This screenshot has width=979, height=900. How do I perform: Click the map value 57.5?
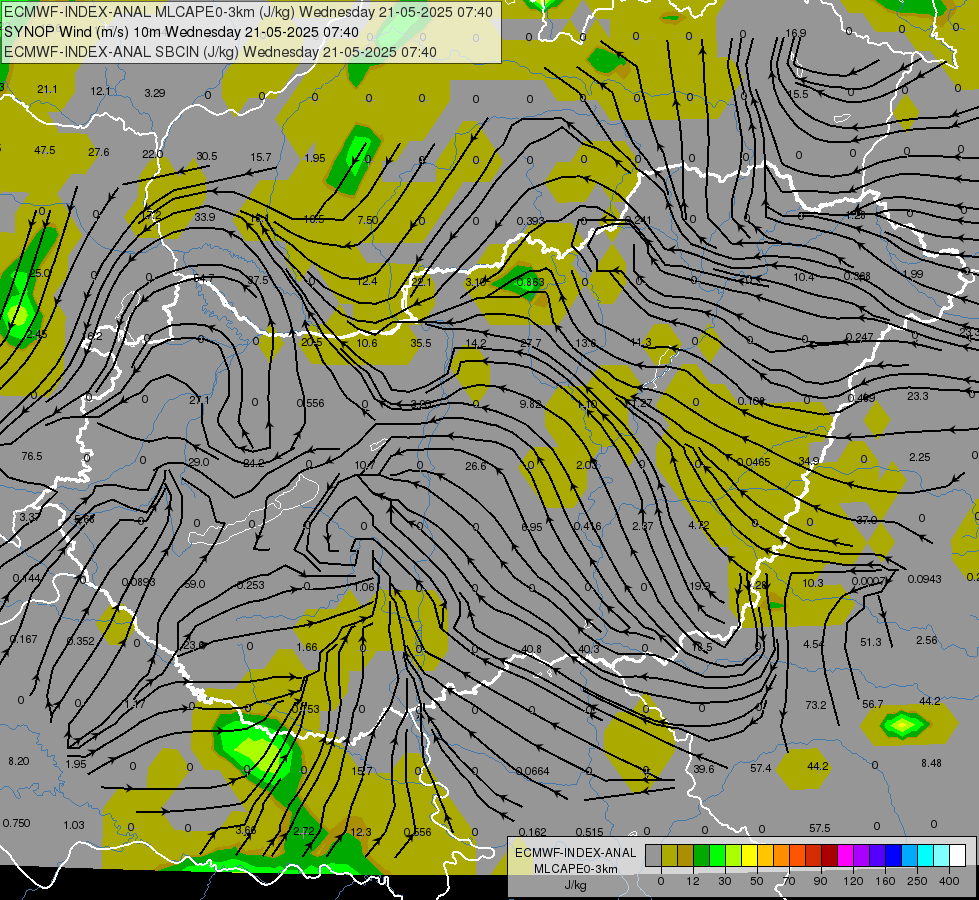(819, 828)
